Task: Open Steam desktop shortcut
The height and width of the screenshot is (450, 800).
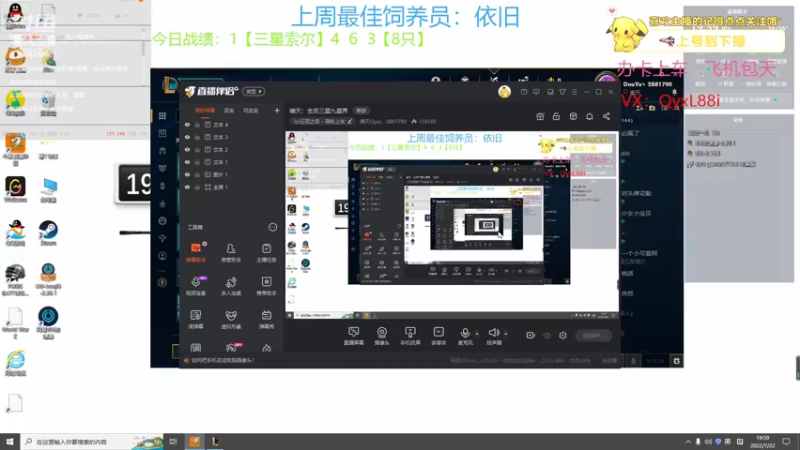Action: click(x=48, y=233)
